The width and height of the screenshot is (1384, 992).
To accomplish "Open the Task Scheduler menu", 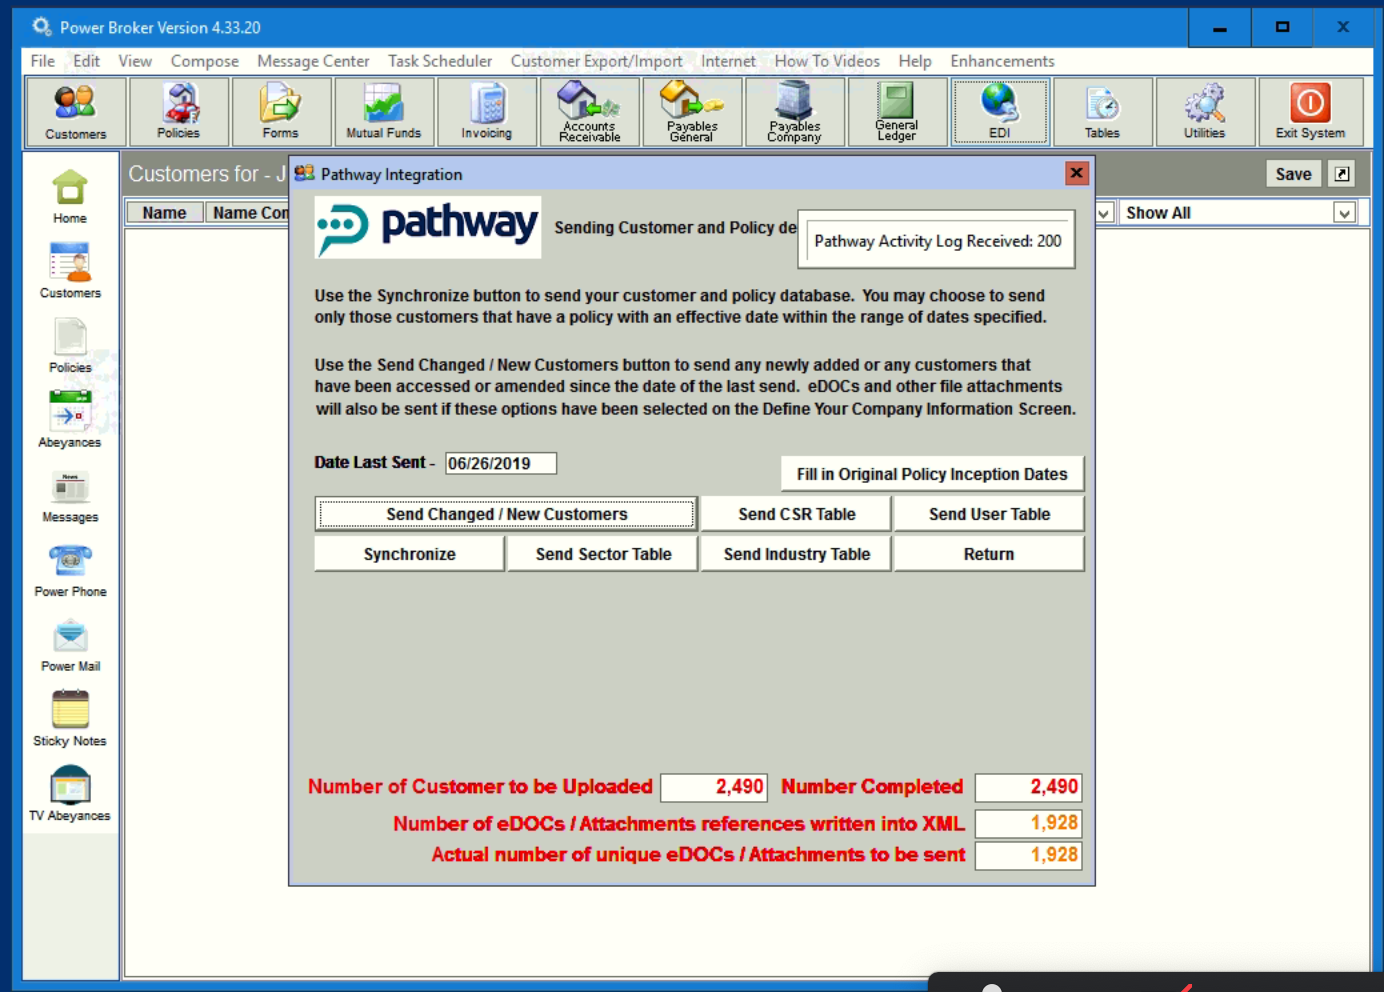I will point(439,61).
